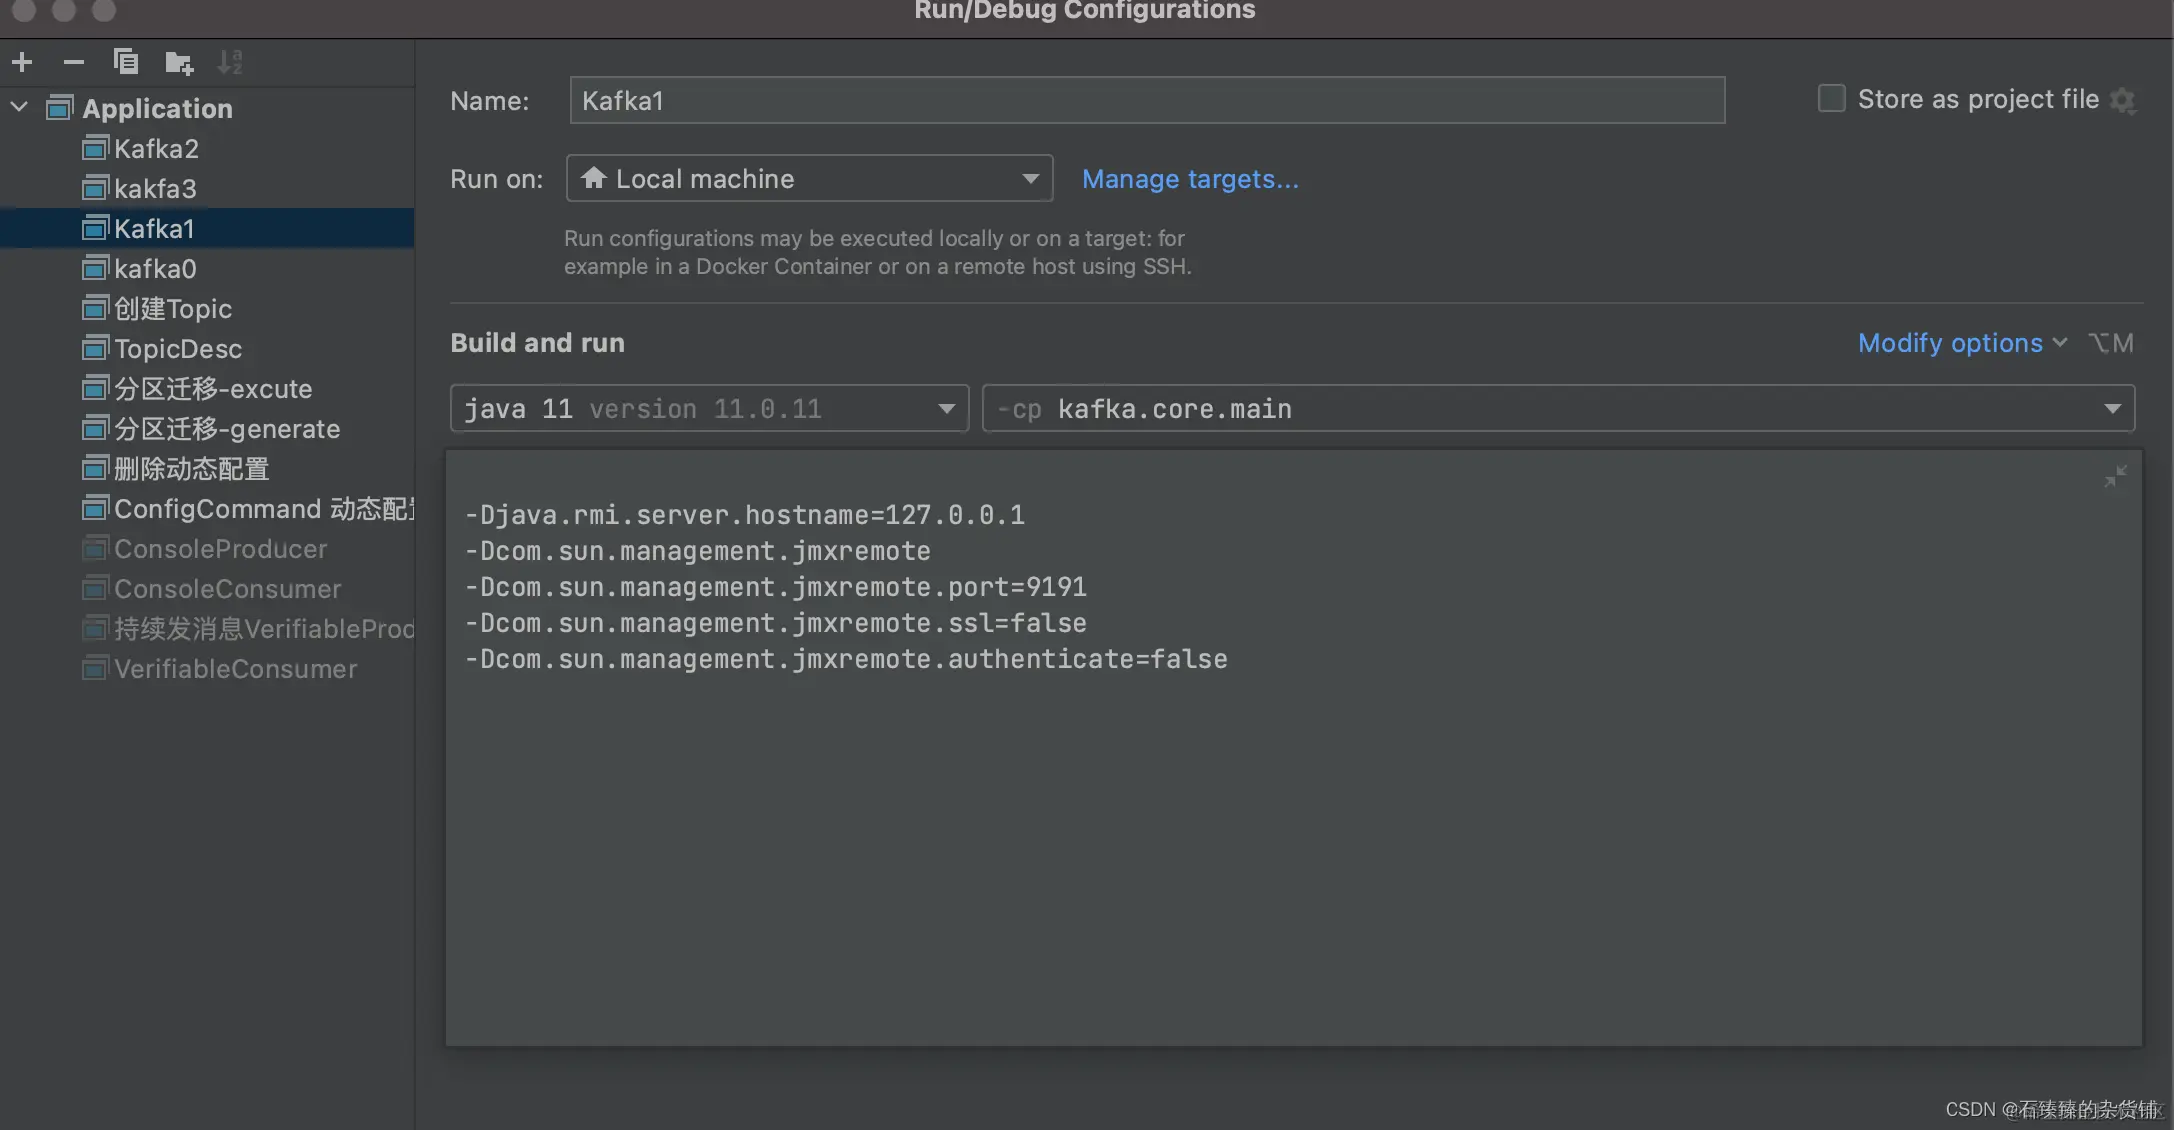Click the Application folder type icon
The image size is (2174, 1130).
pyautogui.click(x=60, y=108)
